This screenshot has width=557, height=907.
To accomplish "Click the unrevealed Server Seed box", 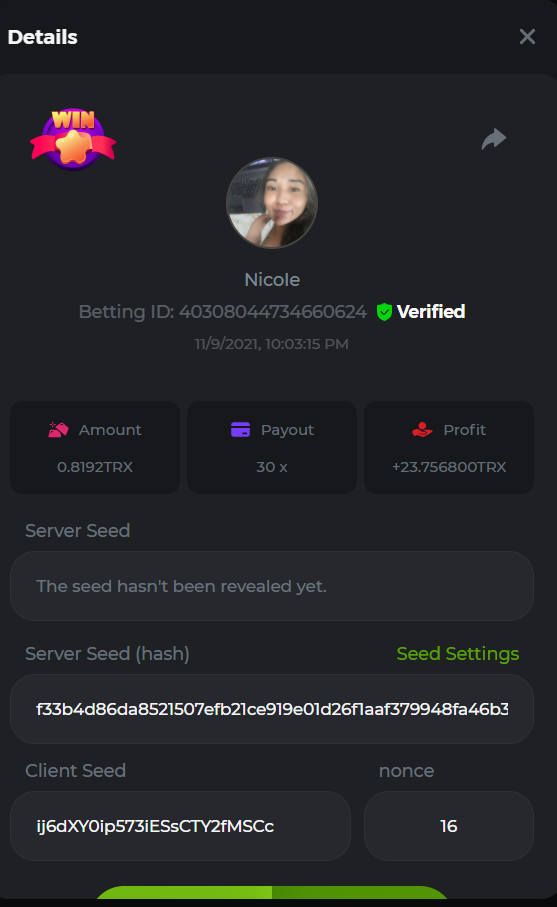I will click(272, 586).
